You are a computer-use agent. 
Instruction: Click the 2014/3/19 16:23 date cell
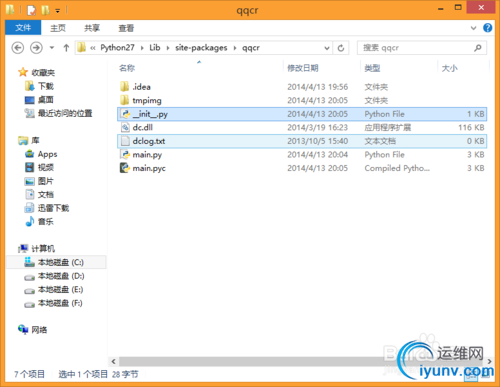pyautogui.click(x=317, y=127)
